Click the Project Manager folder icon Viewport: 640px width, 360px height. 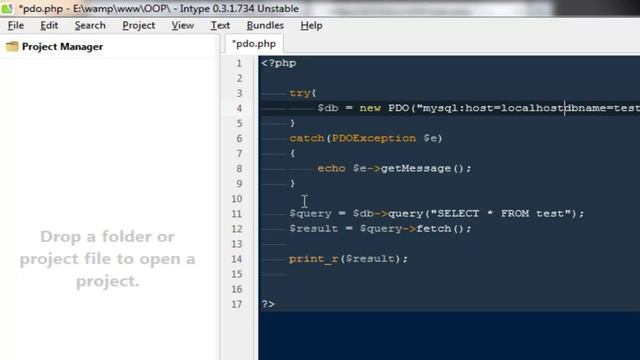point(12,47)
